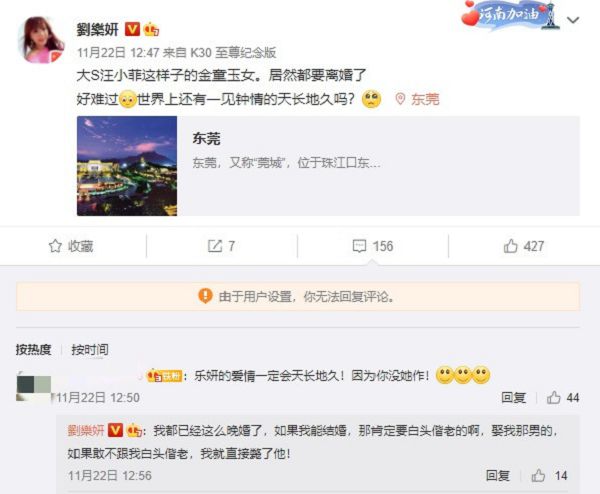Click the poster's profile avatar photo
This screenshot has width=600, height=494.
pyautogui.click(x=41, y=39)
